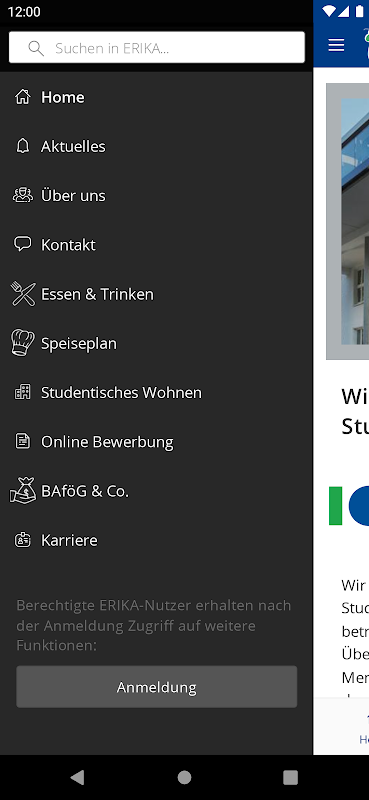
Task: Focus the Suchen in ERIKA search field
Action: pyautogui.click(x=157, y=47)
